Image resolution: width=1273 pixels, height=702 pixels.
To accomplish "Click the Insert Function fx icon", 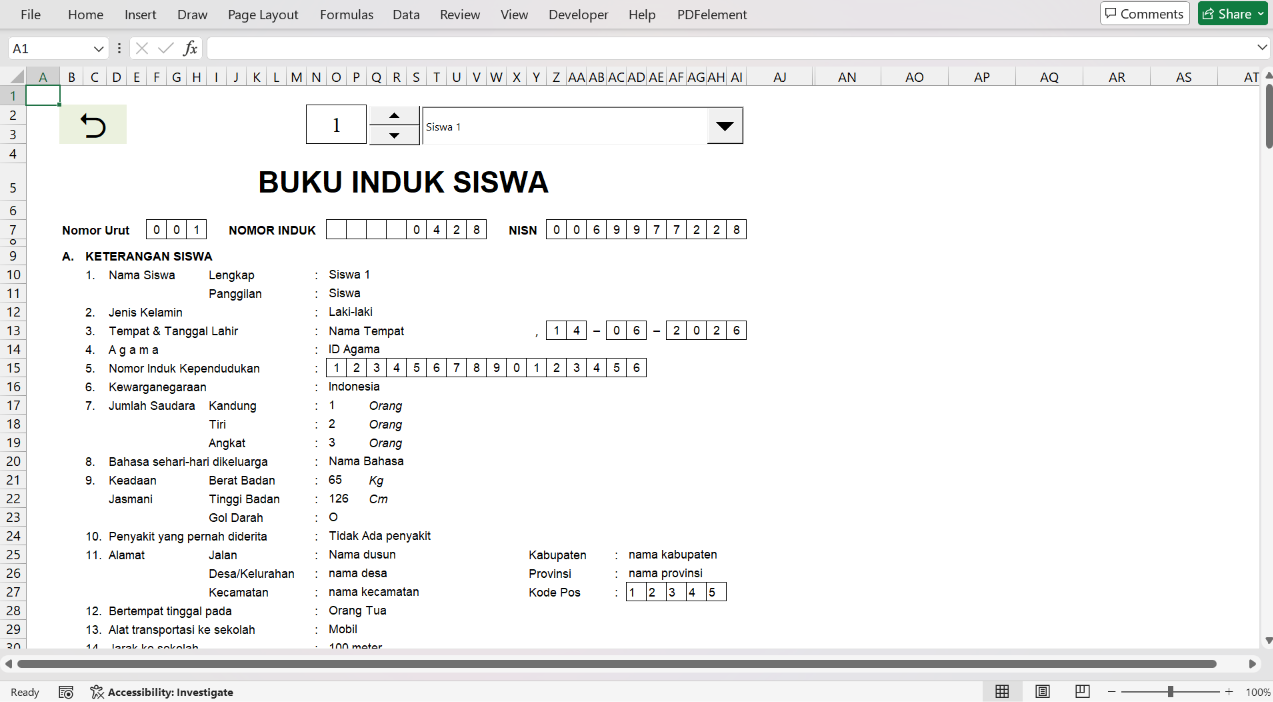I will 190,48.
